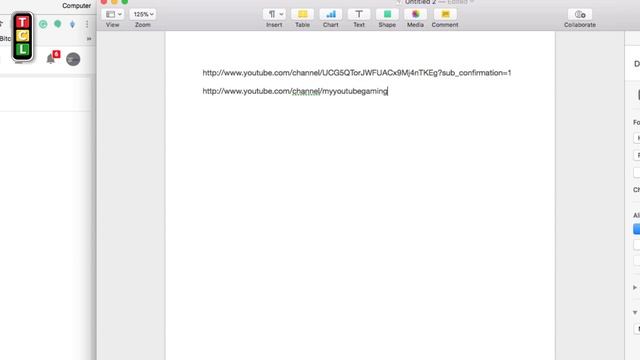Open the browser's three-dot menu

click(x=87, y=24)
